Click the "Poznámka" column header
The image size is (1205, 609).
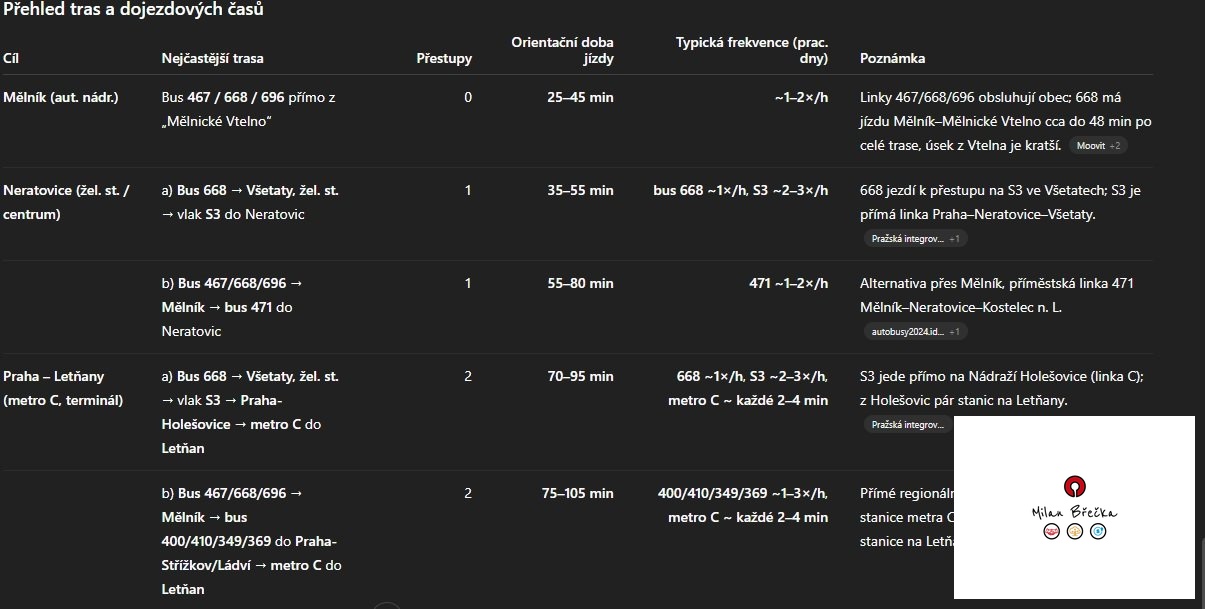(x=892, y=59)
